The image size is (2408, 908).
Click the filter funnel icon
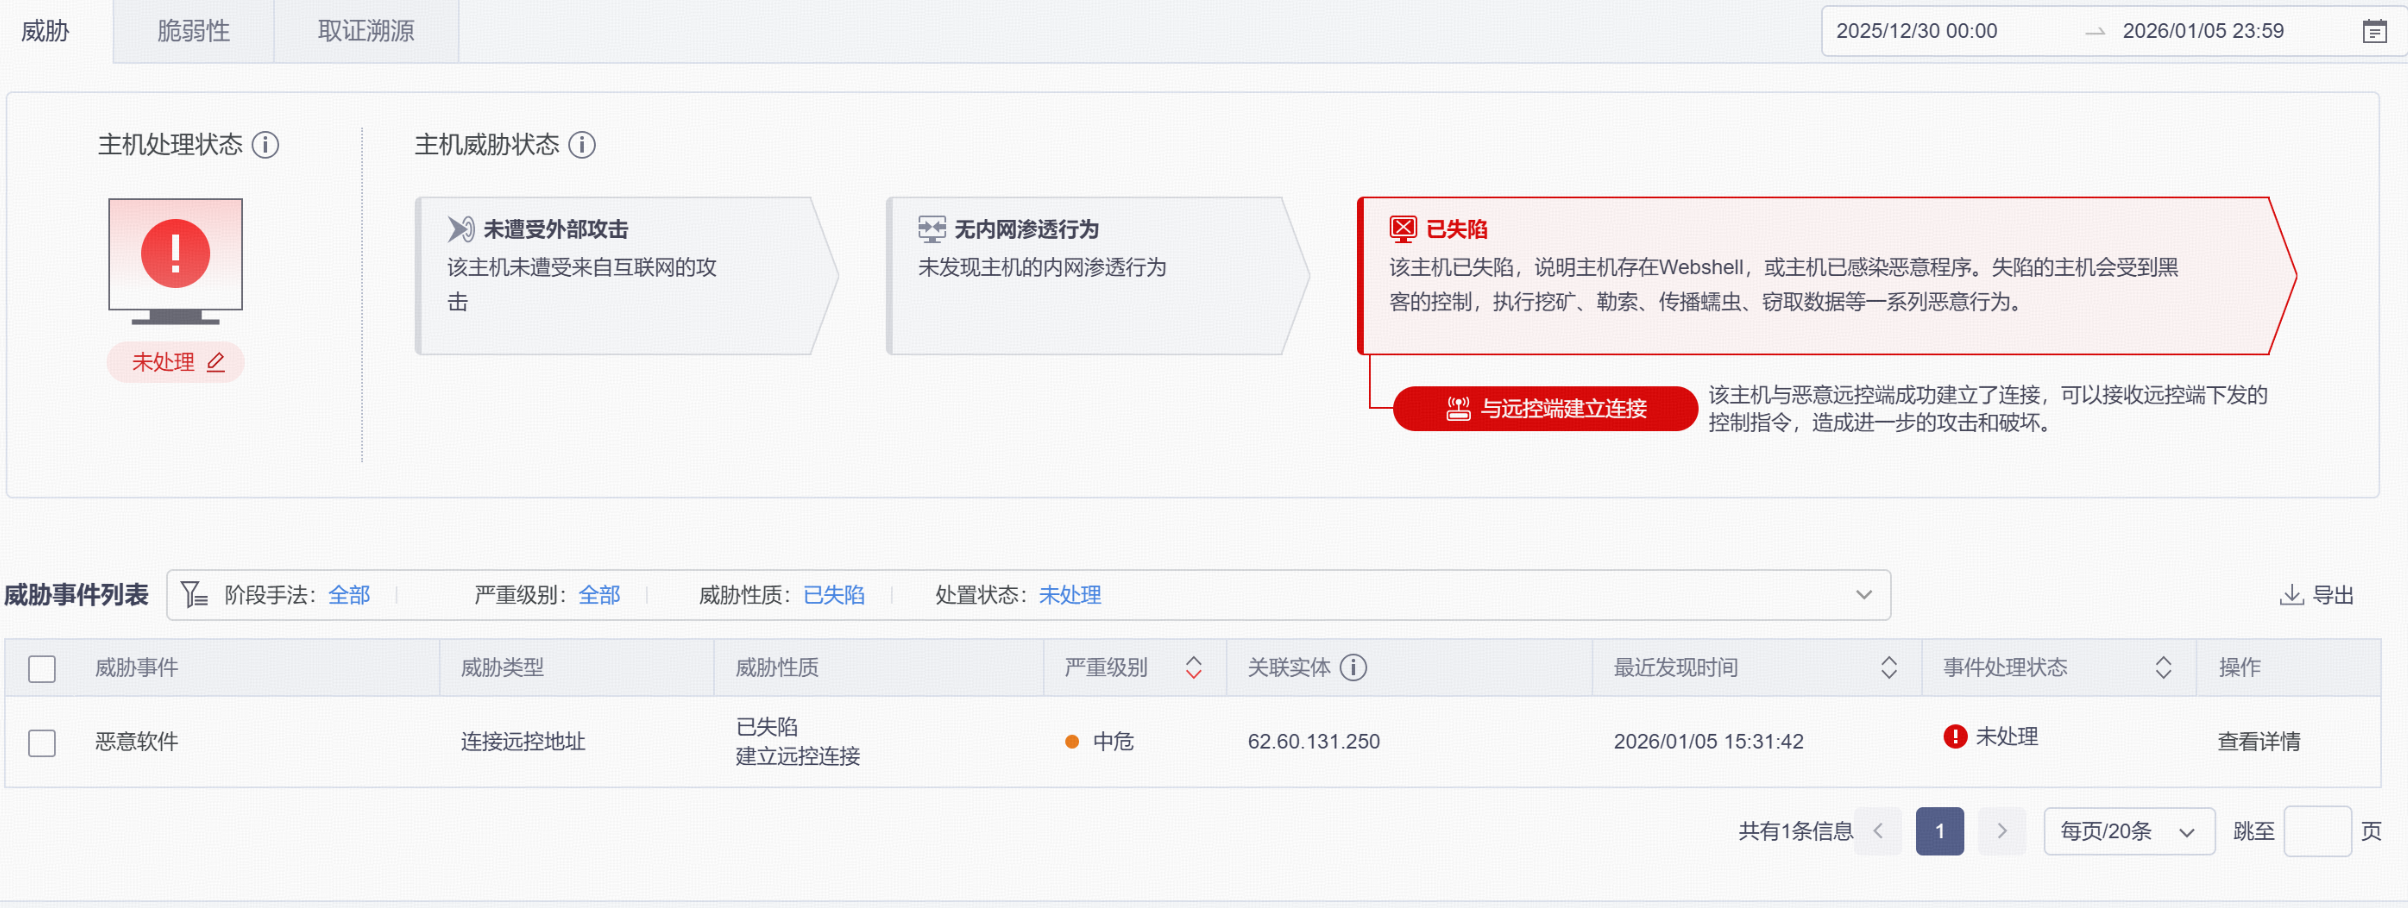coord(194,595)
